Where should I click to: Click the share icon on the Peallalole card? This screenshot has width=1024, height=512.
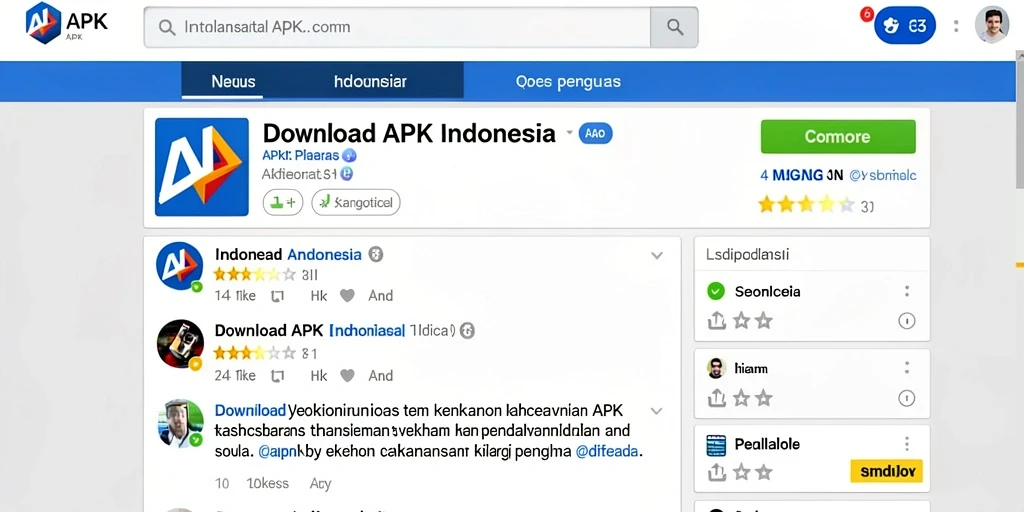click(716, 472)
